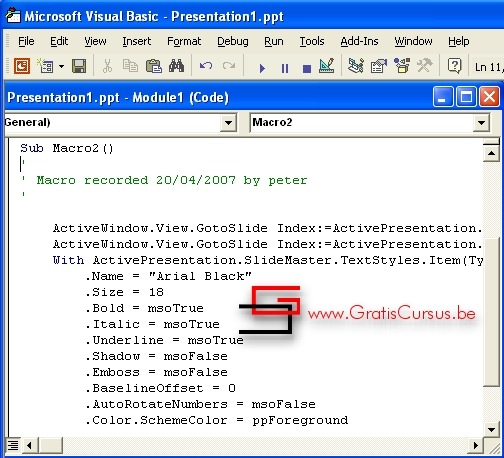Click the Save floppy disk icon
This screenshot has width=504, height=458.
click(79, 66)
